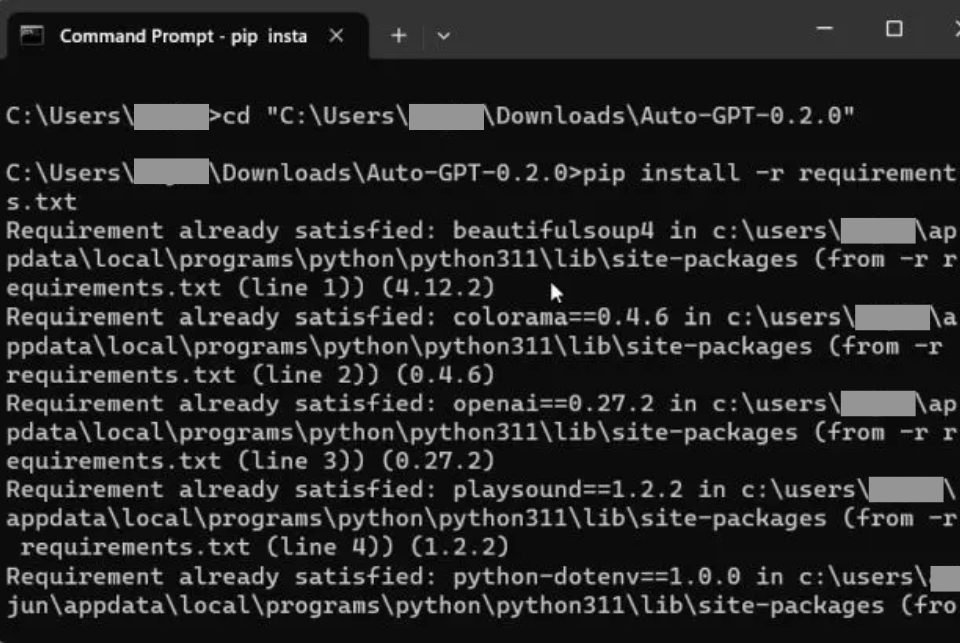Image resolution: width=960 pixels, height=643 pixels.
Task: Click the python-dotenv==1.0.0 package text
Action: coord(597,577)
